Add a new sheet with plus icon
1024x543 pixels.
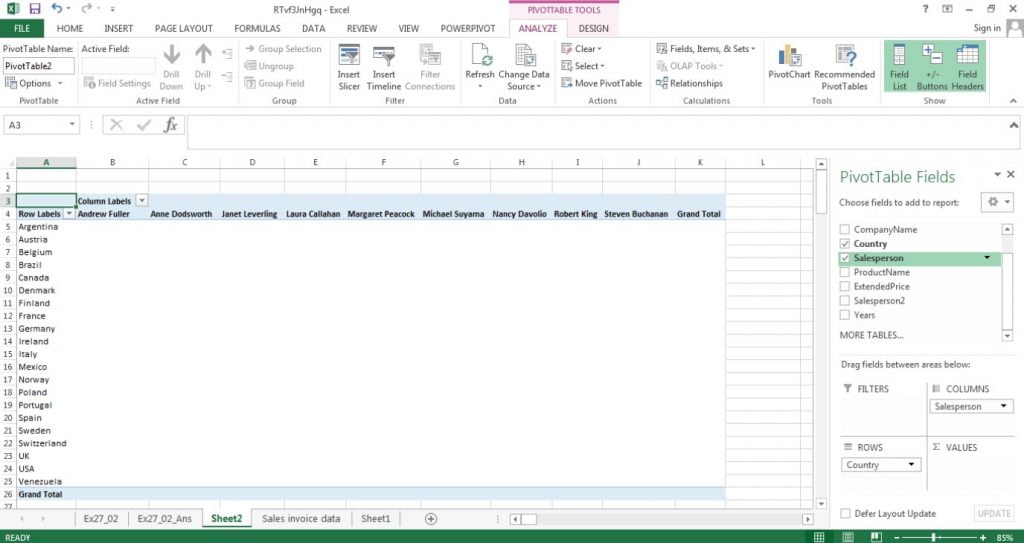(x=430, y=519)
